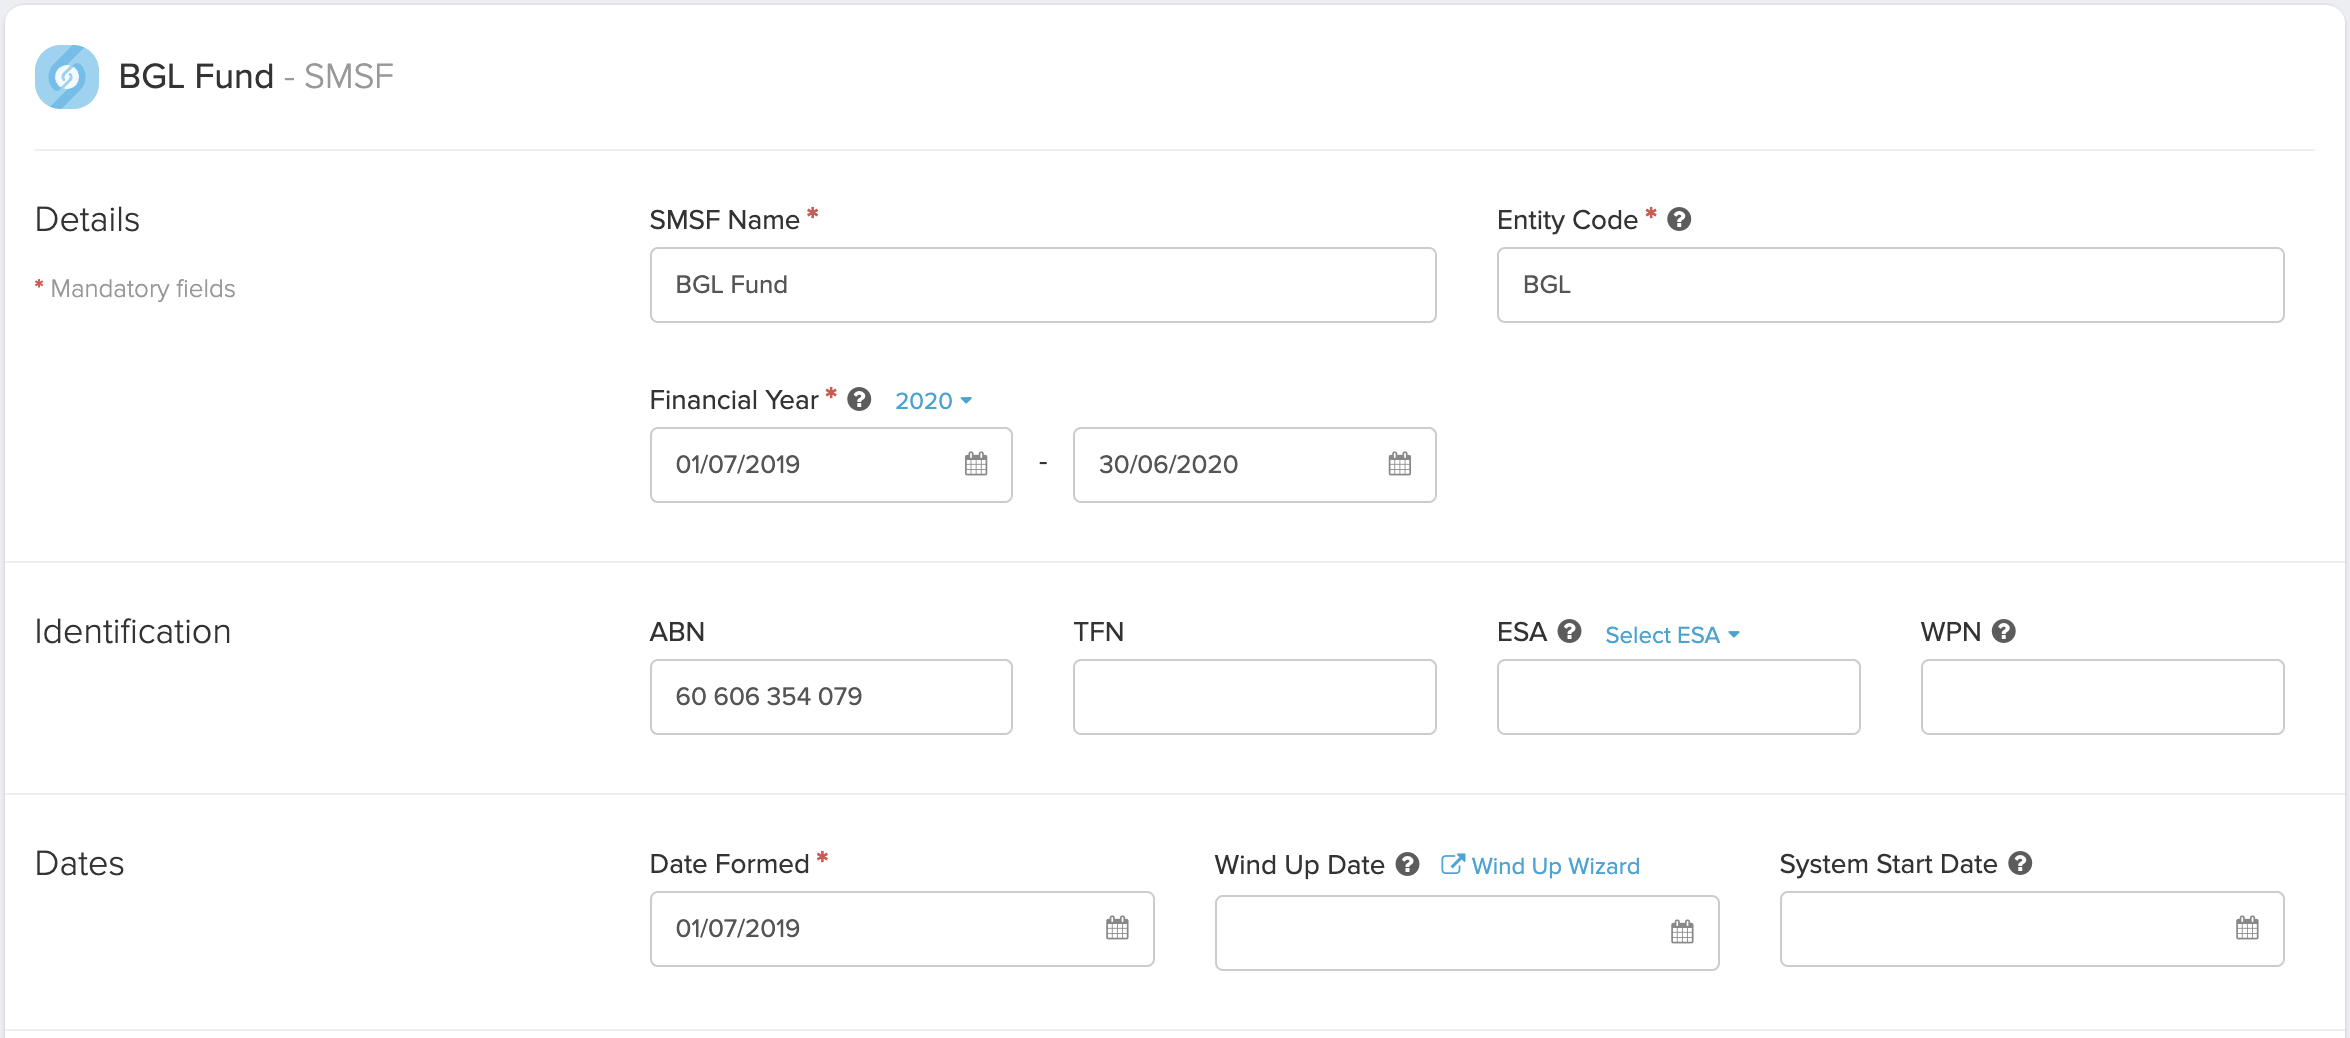Click the 'BGL Fund - SMSF' page title
2350x1038 pixels.
point(256,76)
